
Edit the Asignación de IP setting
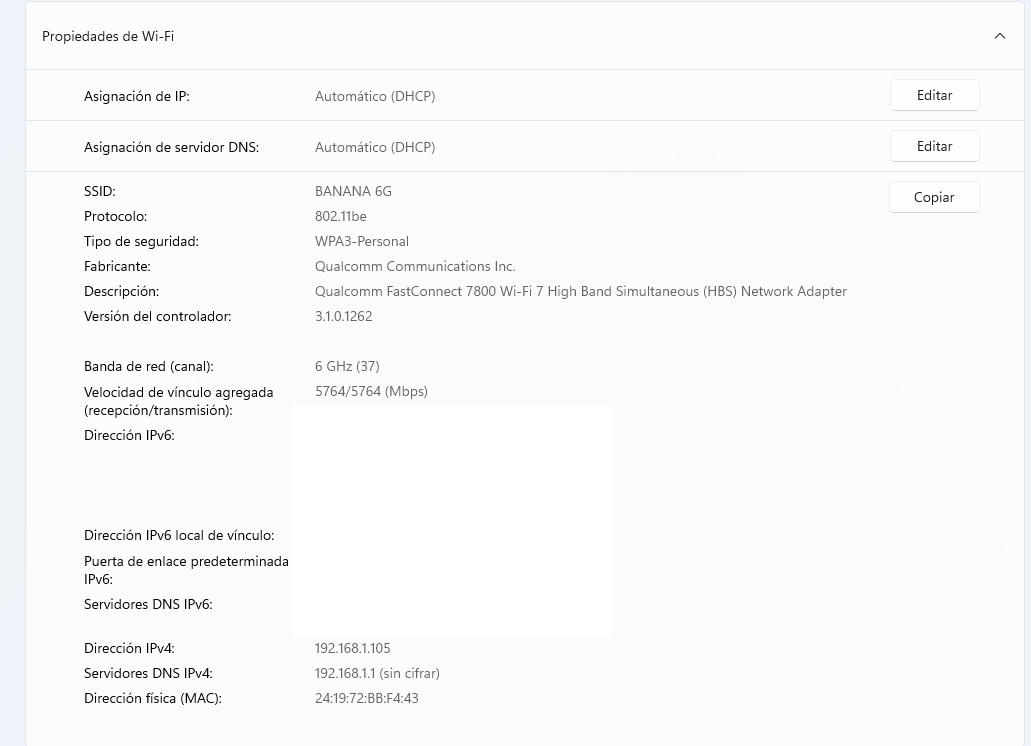[x=934, y=95]
